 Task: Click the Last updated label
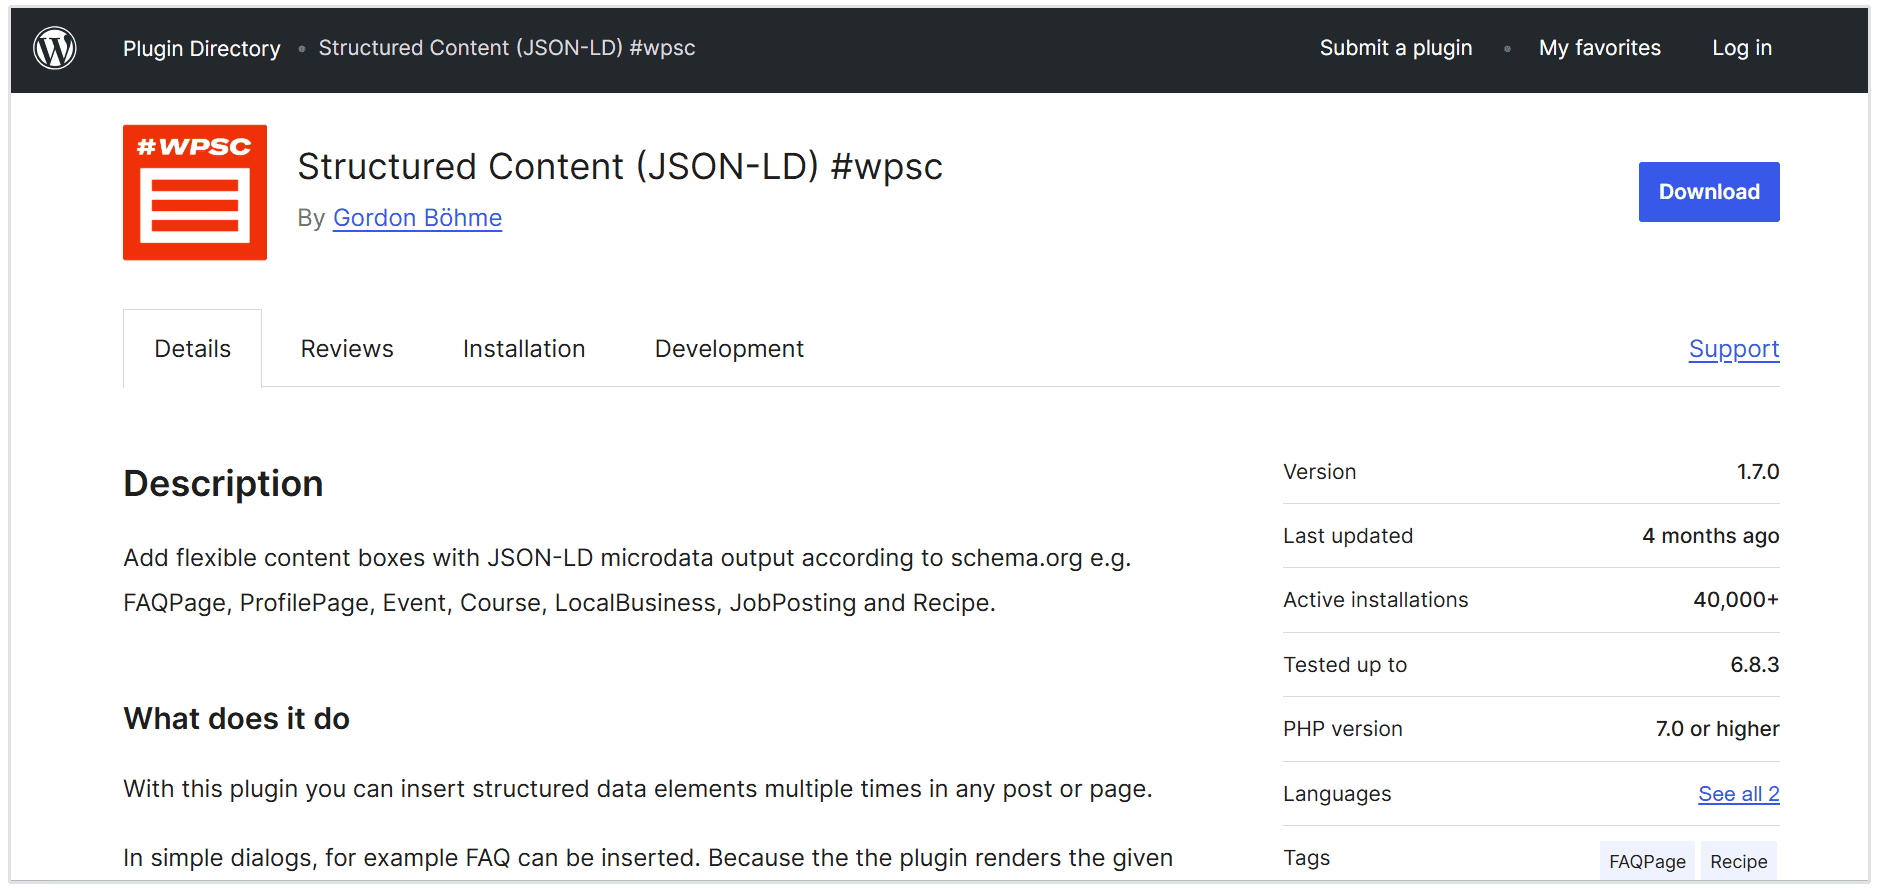tap(1348, 536)
